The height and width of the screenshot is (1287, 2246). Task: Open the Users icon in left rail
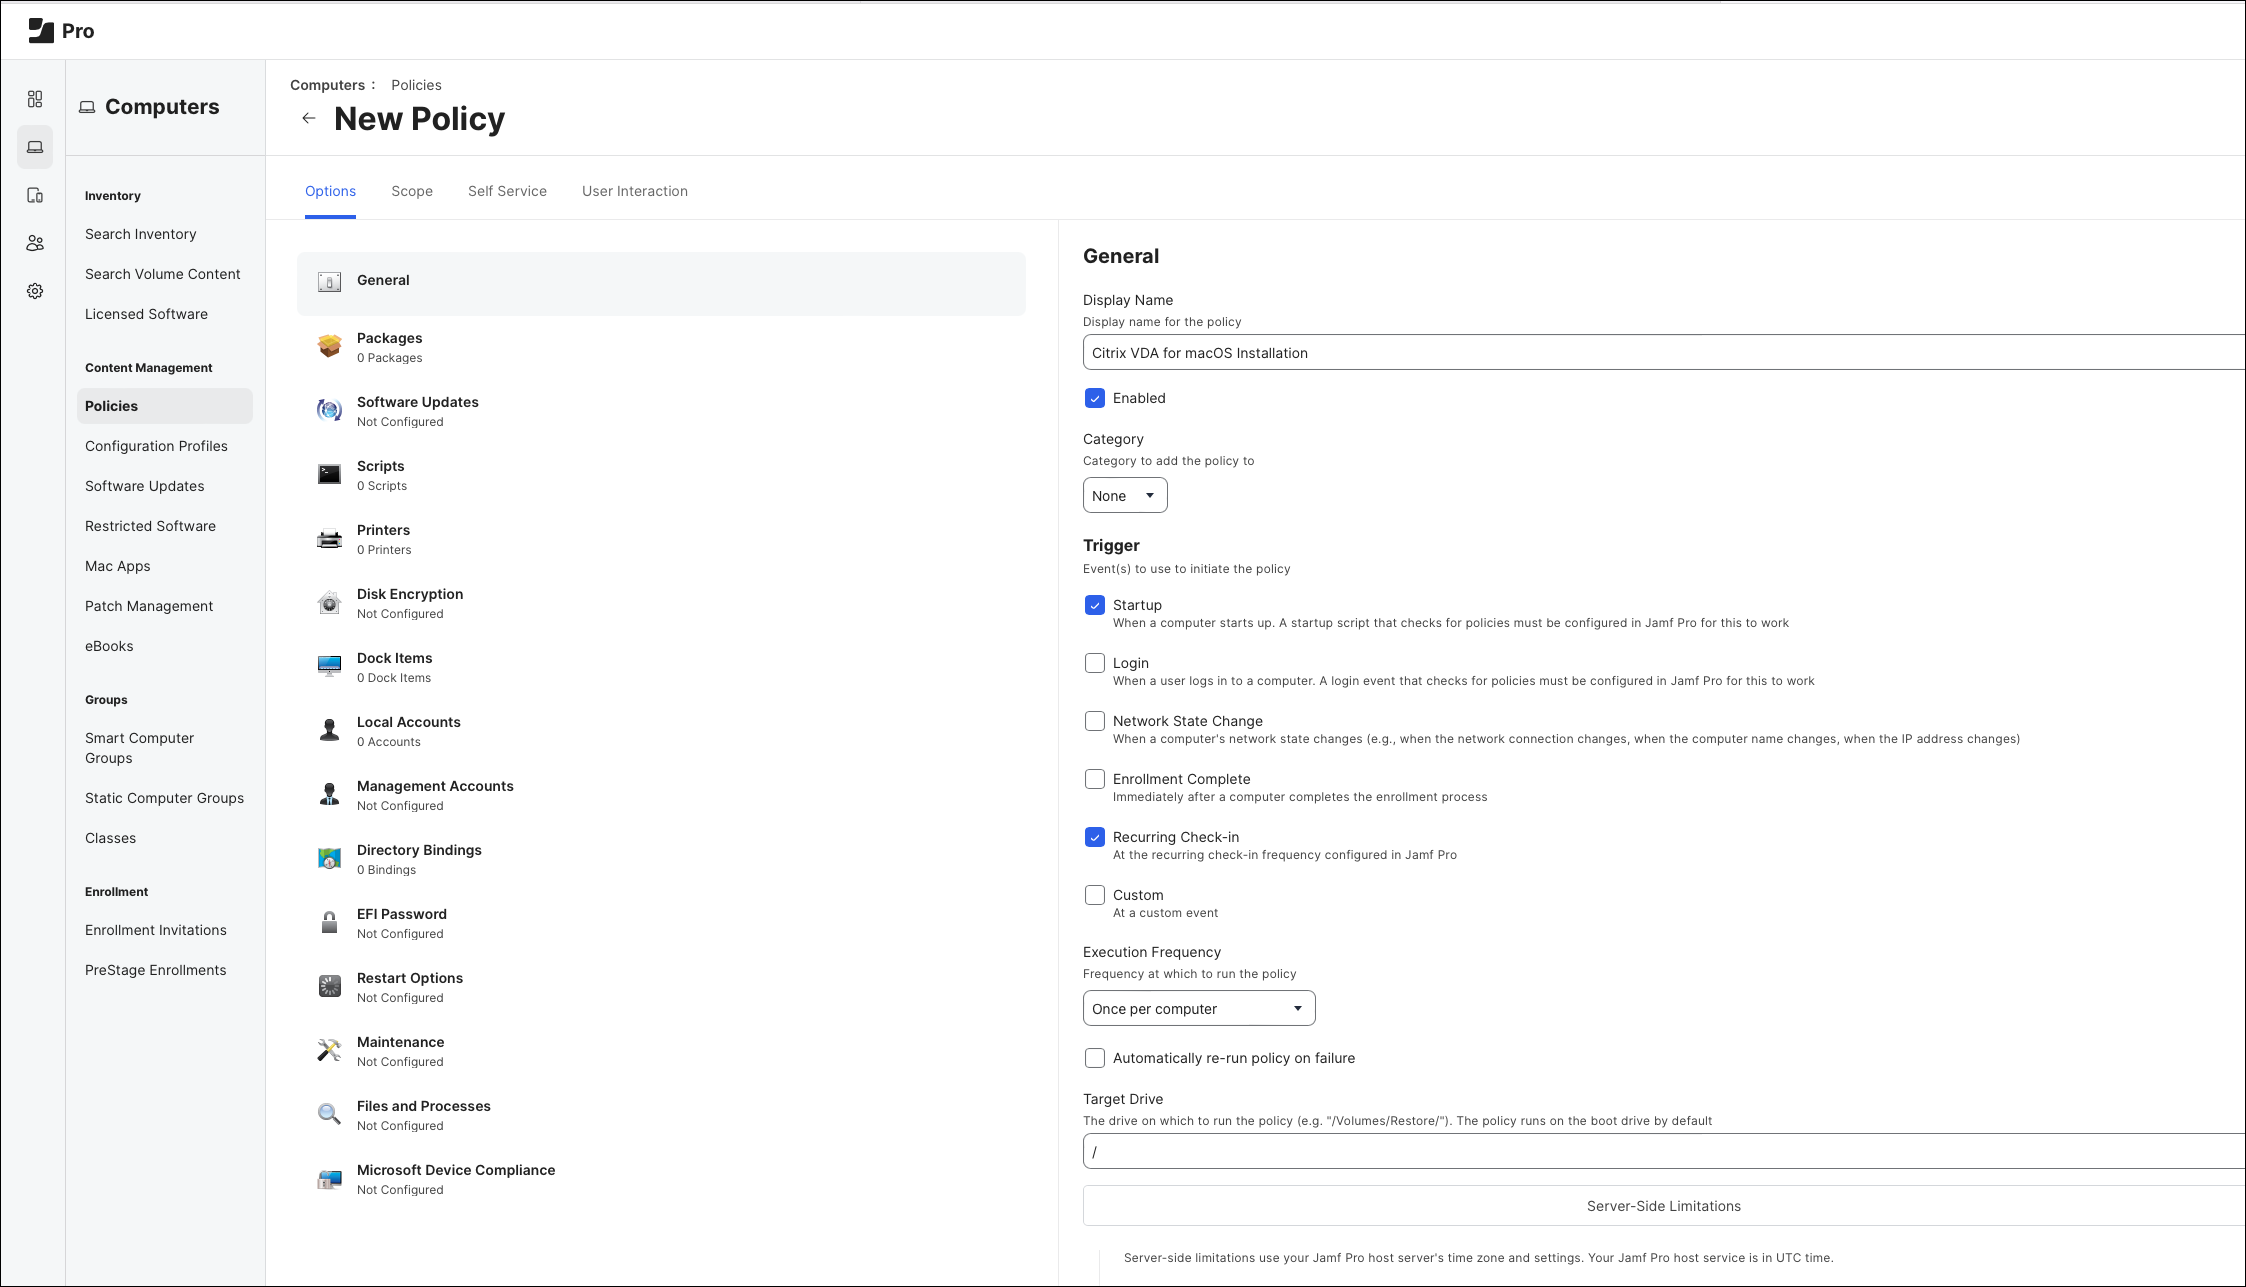click(35, 243)
